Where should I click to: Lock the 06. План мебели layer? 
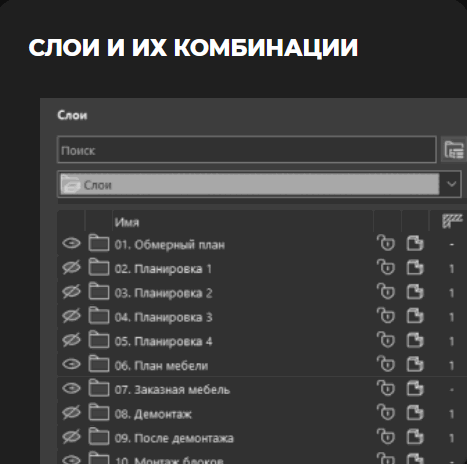[x=386, y=364]
